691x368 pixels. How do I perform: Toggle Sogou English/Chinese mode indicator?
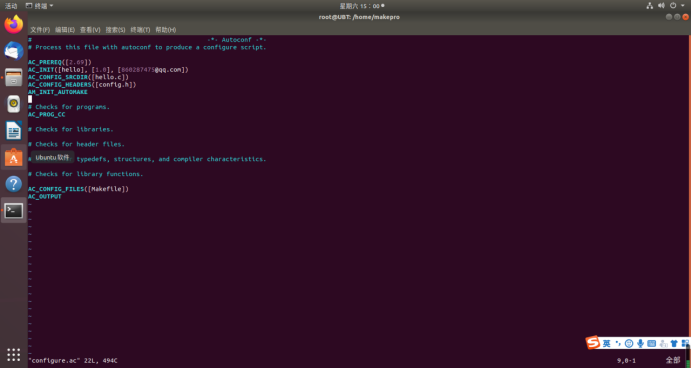[x=607, y=344]
